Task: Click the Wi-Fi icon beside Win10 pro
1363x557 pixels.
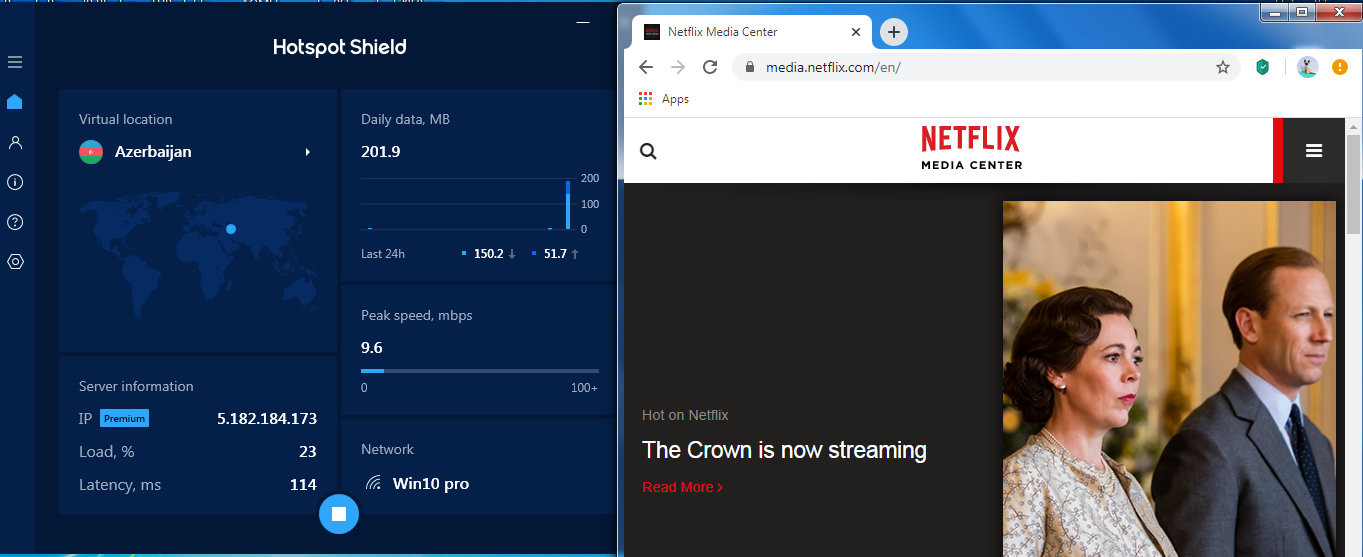Action: pos(373,484)
